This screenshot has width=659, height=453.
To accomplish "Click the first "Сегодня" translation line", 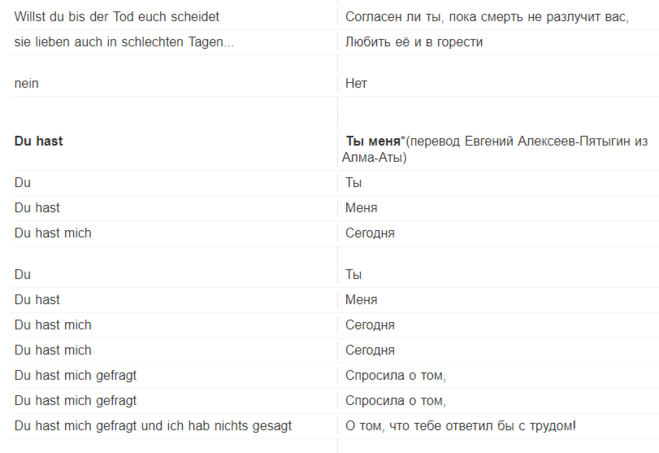I will coord(370,233).
